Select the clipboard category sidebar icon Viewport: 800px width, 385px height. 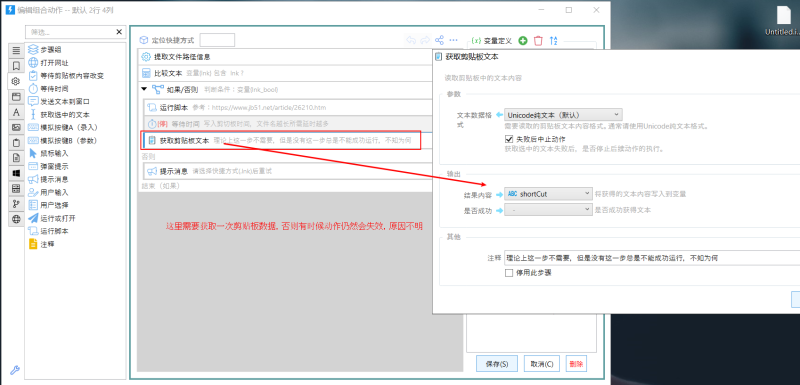(x=16, y=143)
